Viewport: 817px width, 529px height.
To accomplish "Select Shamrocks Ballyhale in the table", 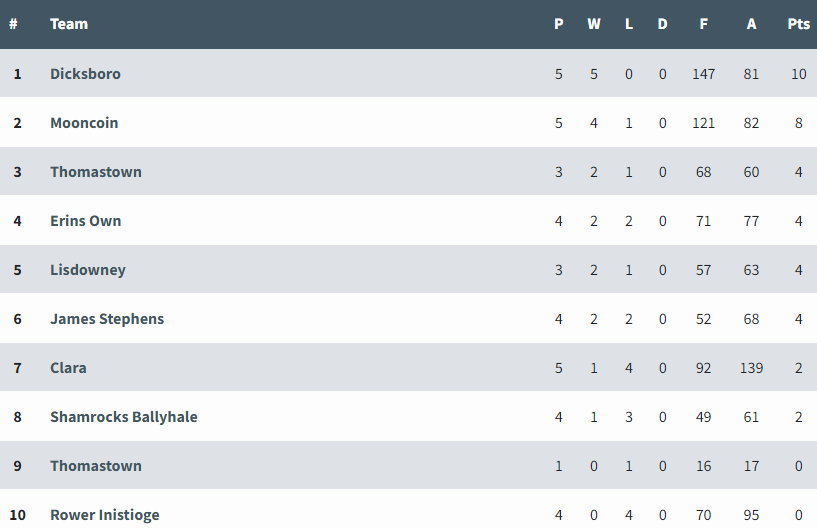I will pyautogui.click(x=123, y=417).
